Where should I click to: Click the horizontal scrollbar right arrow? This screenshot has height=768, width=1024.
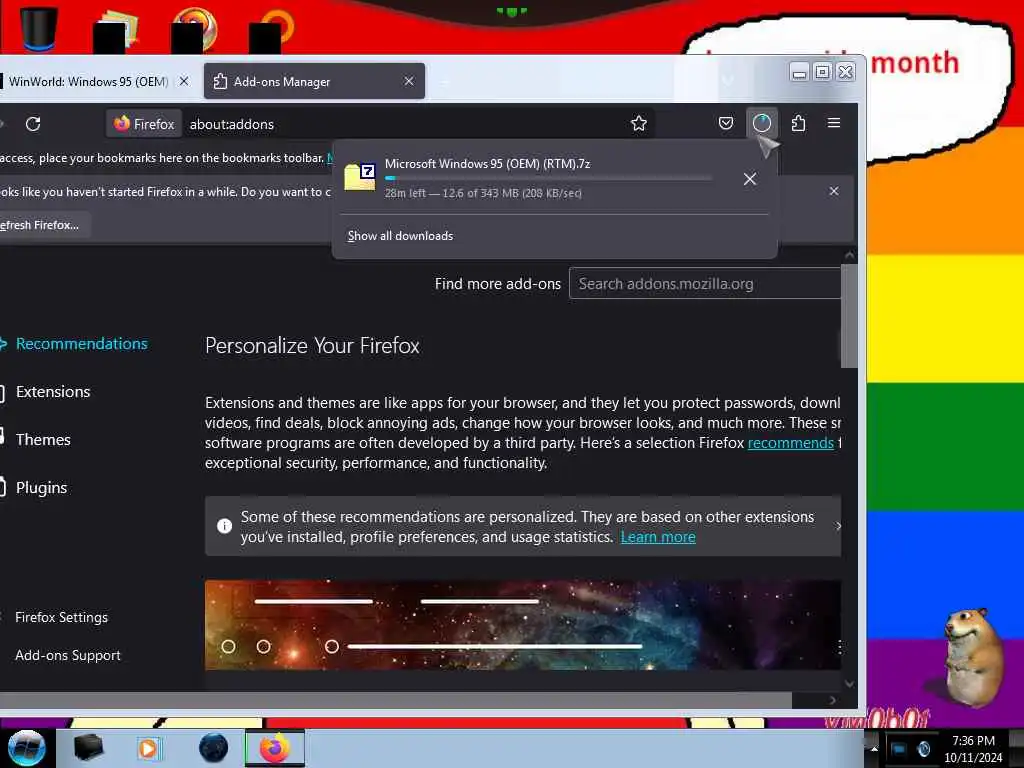832,700
